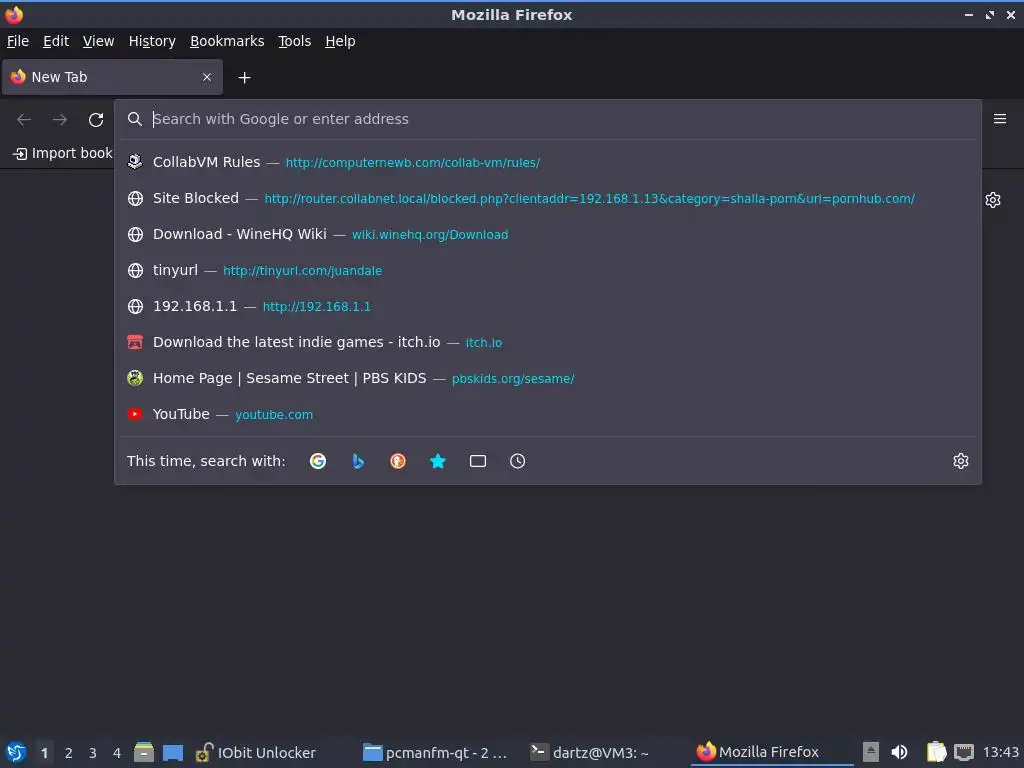Open 192.168.1.1 suggestion
The width and height of the screenshot is (1024, 768).
[548, 306]
